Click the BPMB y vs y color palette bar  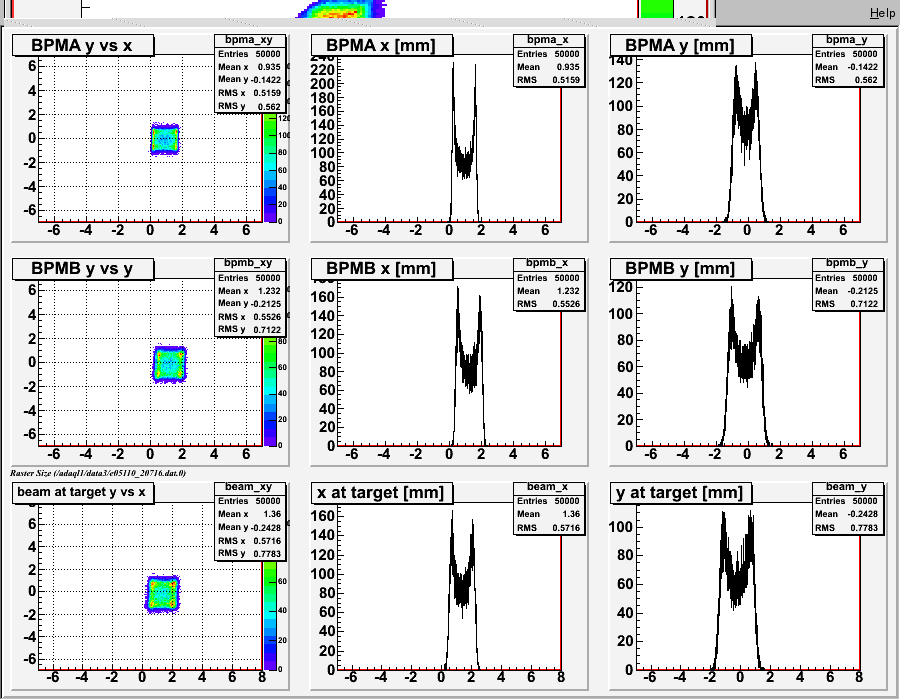270,391
